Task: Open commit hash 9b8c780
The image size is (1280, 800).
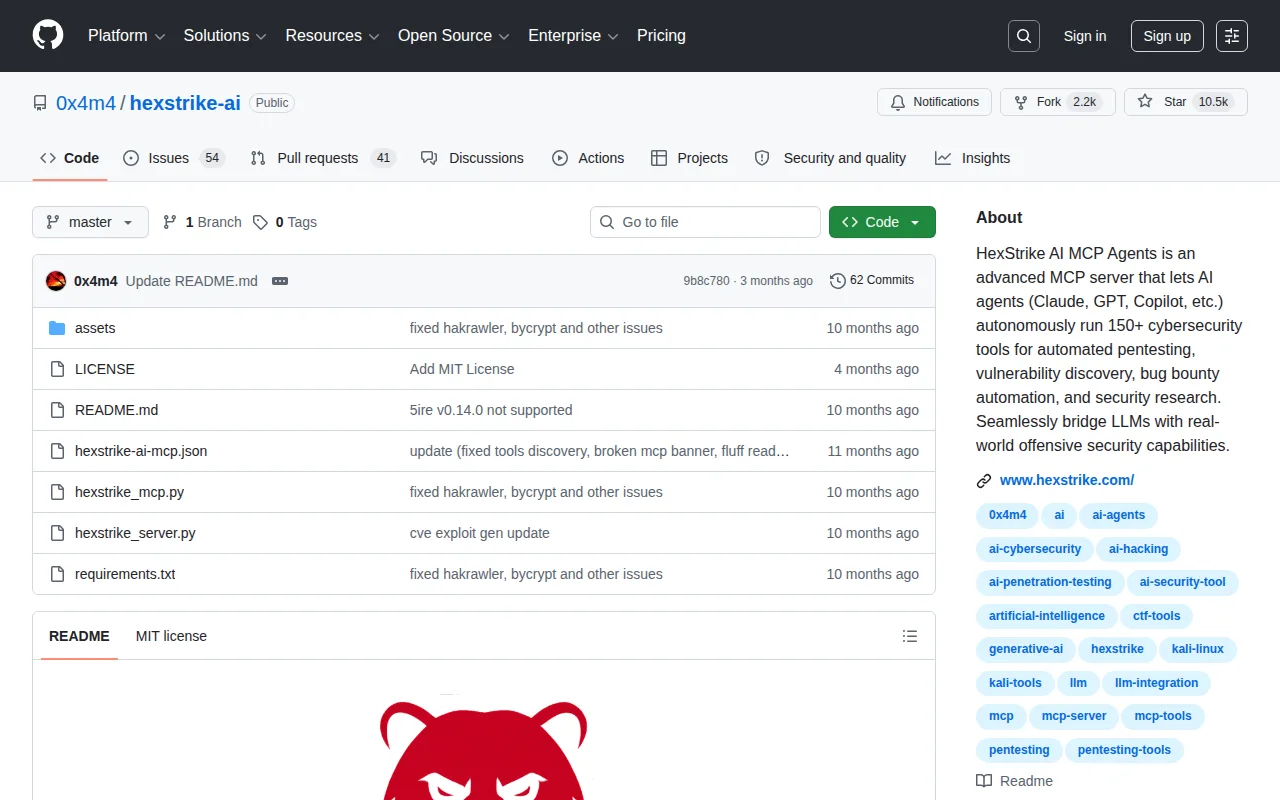Action: [706, 281]
